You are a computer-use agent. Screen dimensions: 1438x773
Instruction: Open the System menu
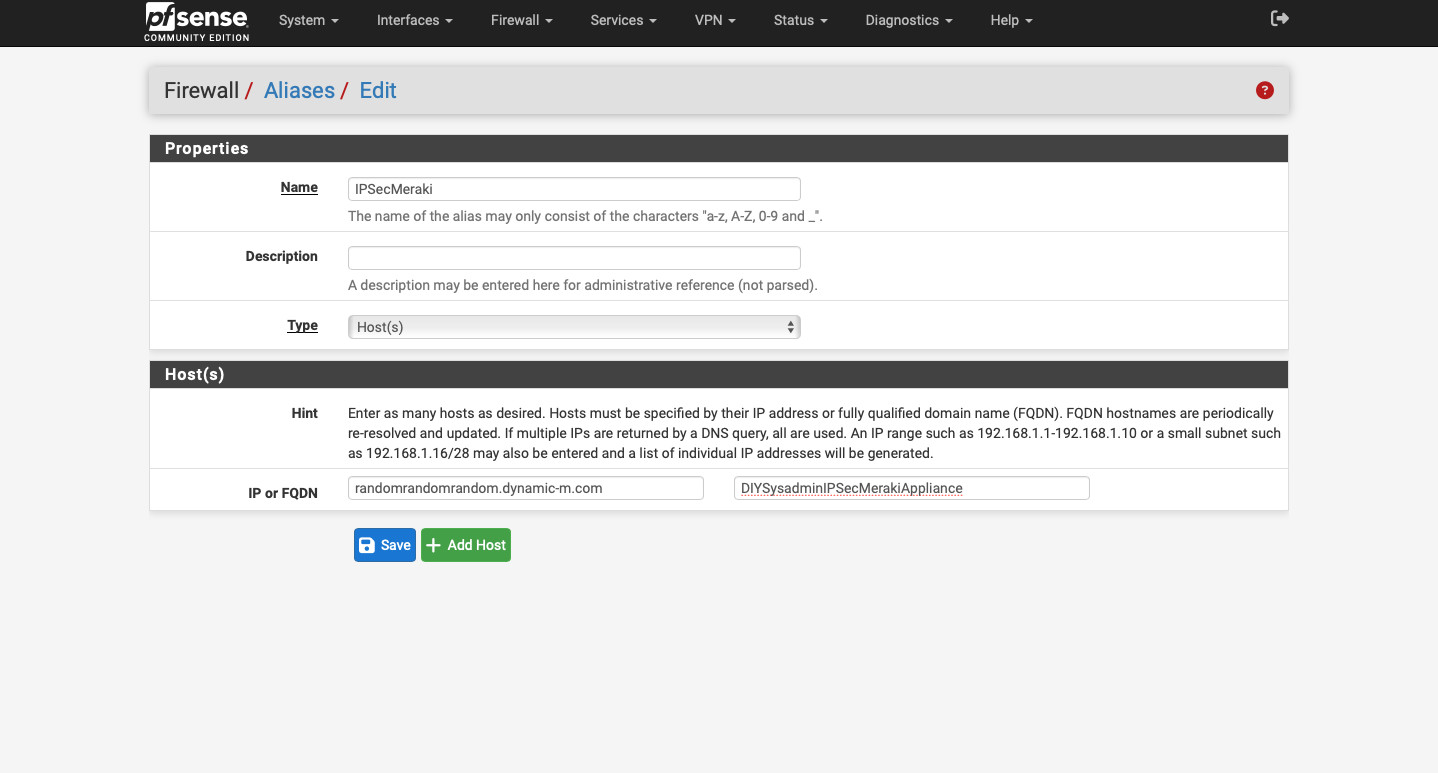pyautogui.click(x=308, y=20)
